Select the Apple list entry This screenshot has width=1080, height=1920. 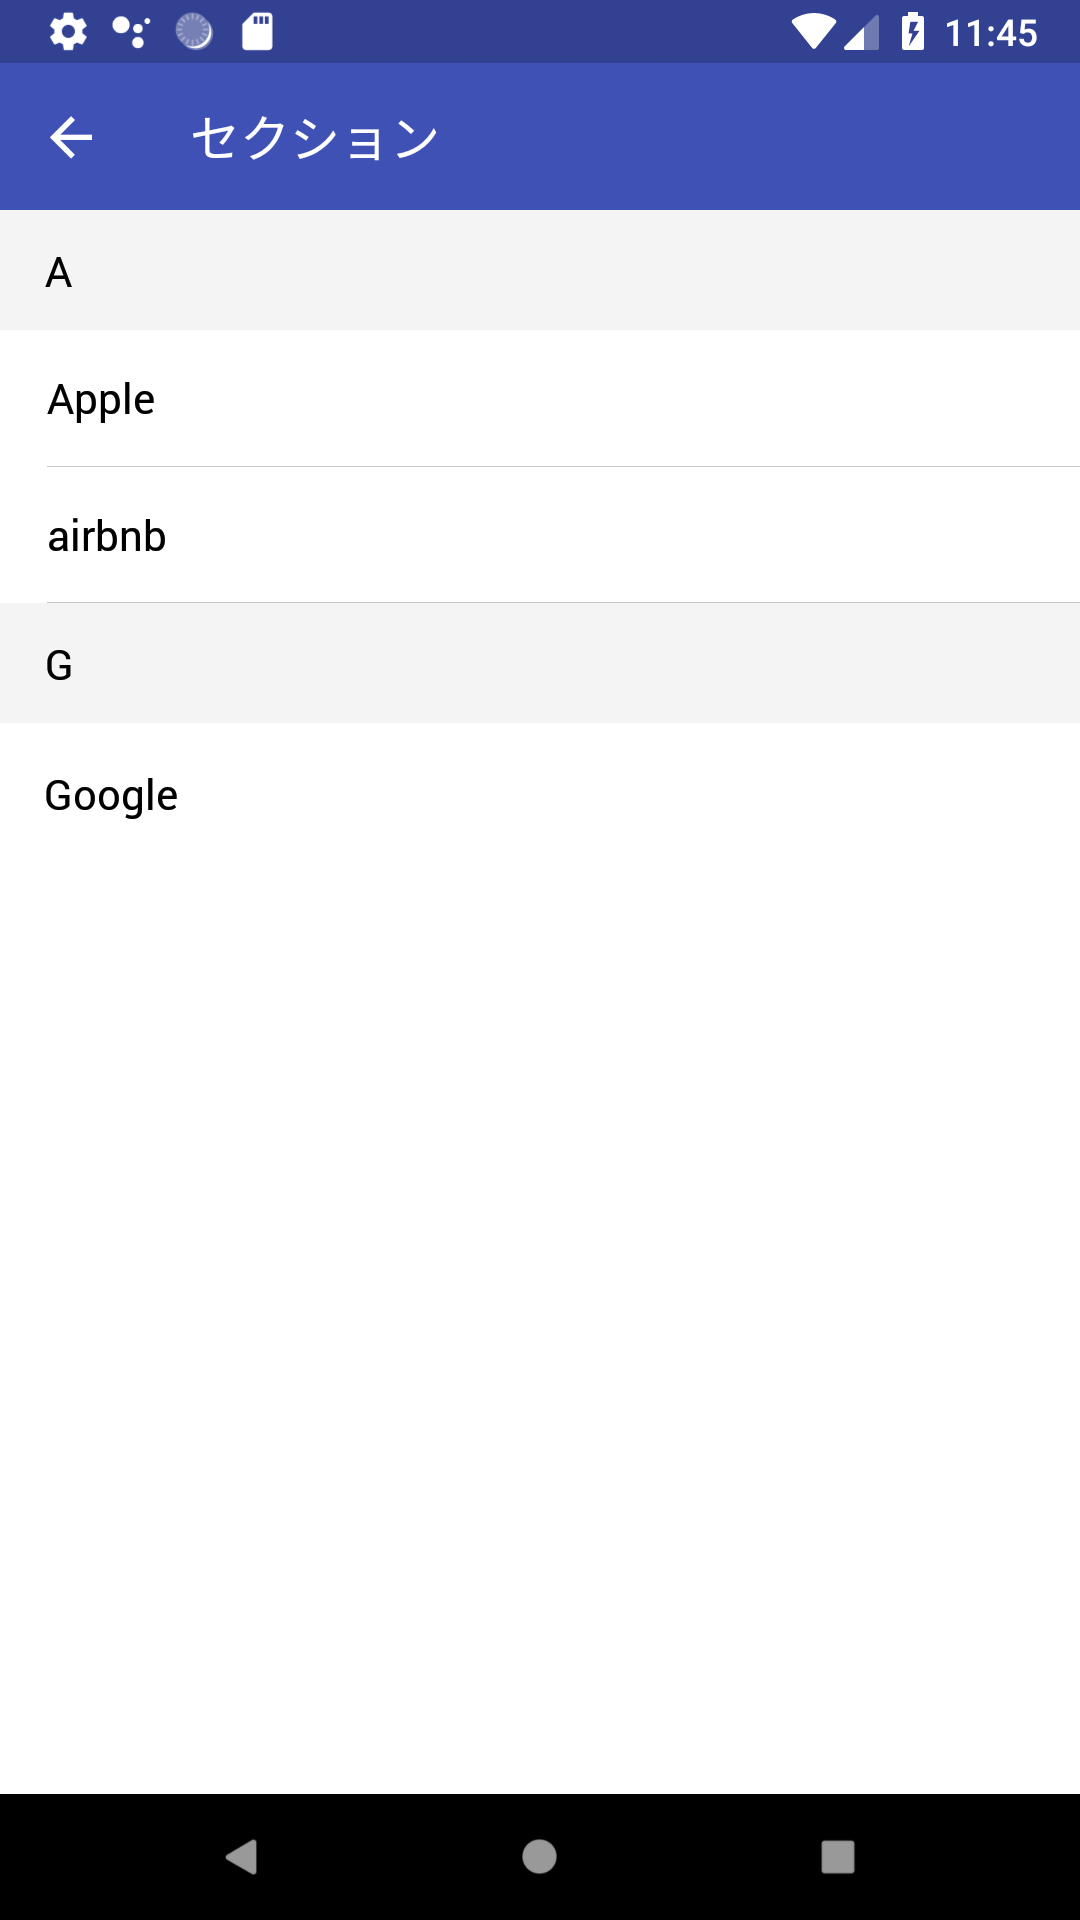click(x=101, y=398)
